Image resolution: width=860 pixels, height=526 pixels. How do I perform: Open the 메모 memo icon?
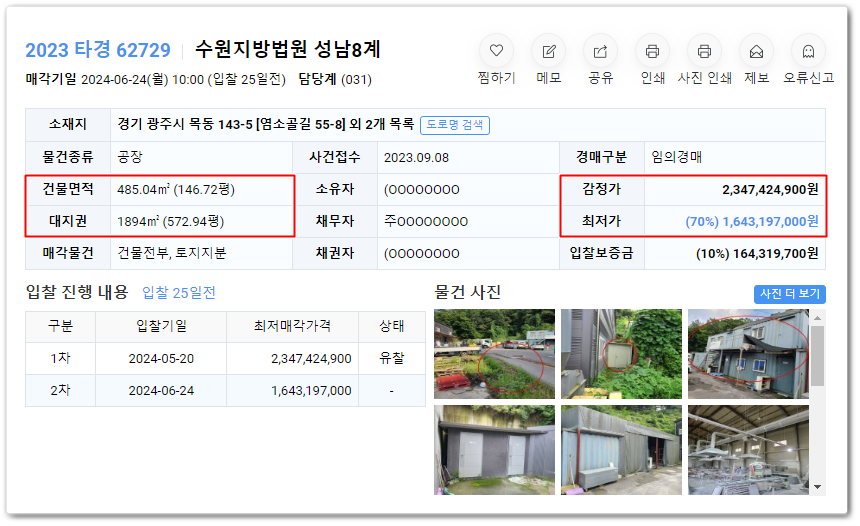(548, 51)
